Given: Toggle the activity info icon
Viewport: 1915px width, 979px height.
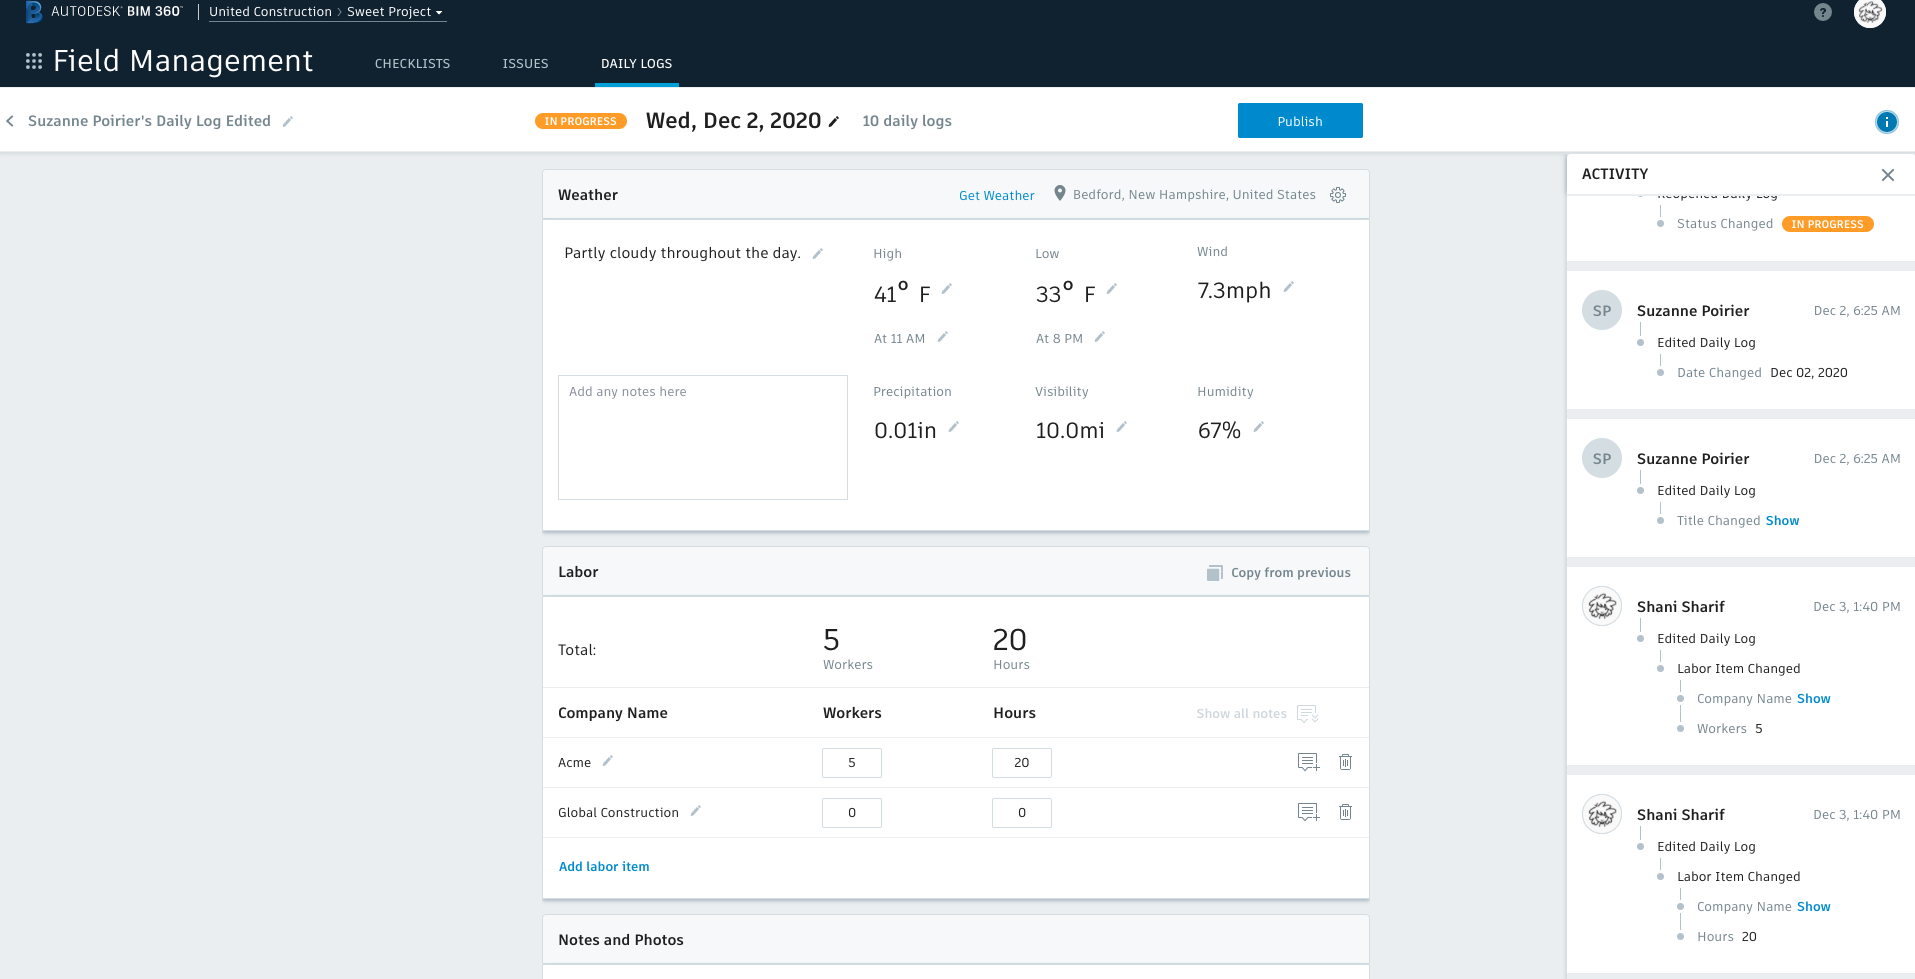Looking at the screenshot, I should pyautogui.click(x=1886, y=122).
